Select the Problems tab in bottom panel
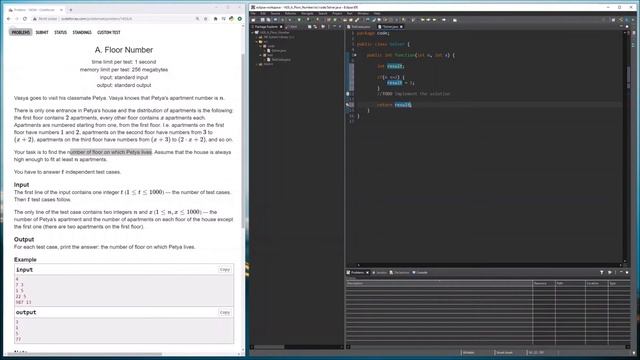The height and width of the screenshot is (360, 640). click(358, 272)
